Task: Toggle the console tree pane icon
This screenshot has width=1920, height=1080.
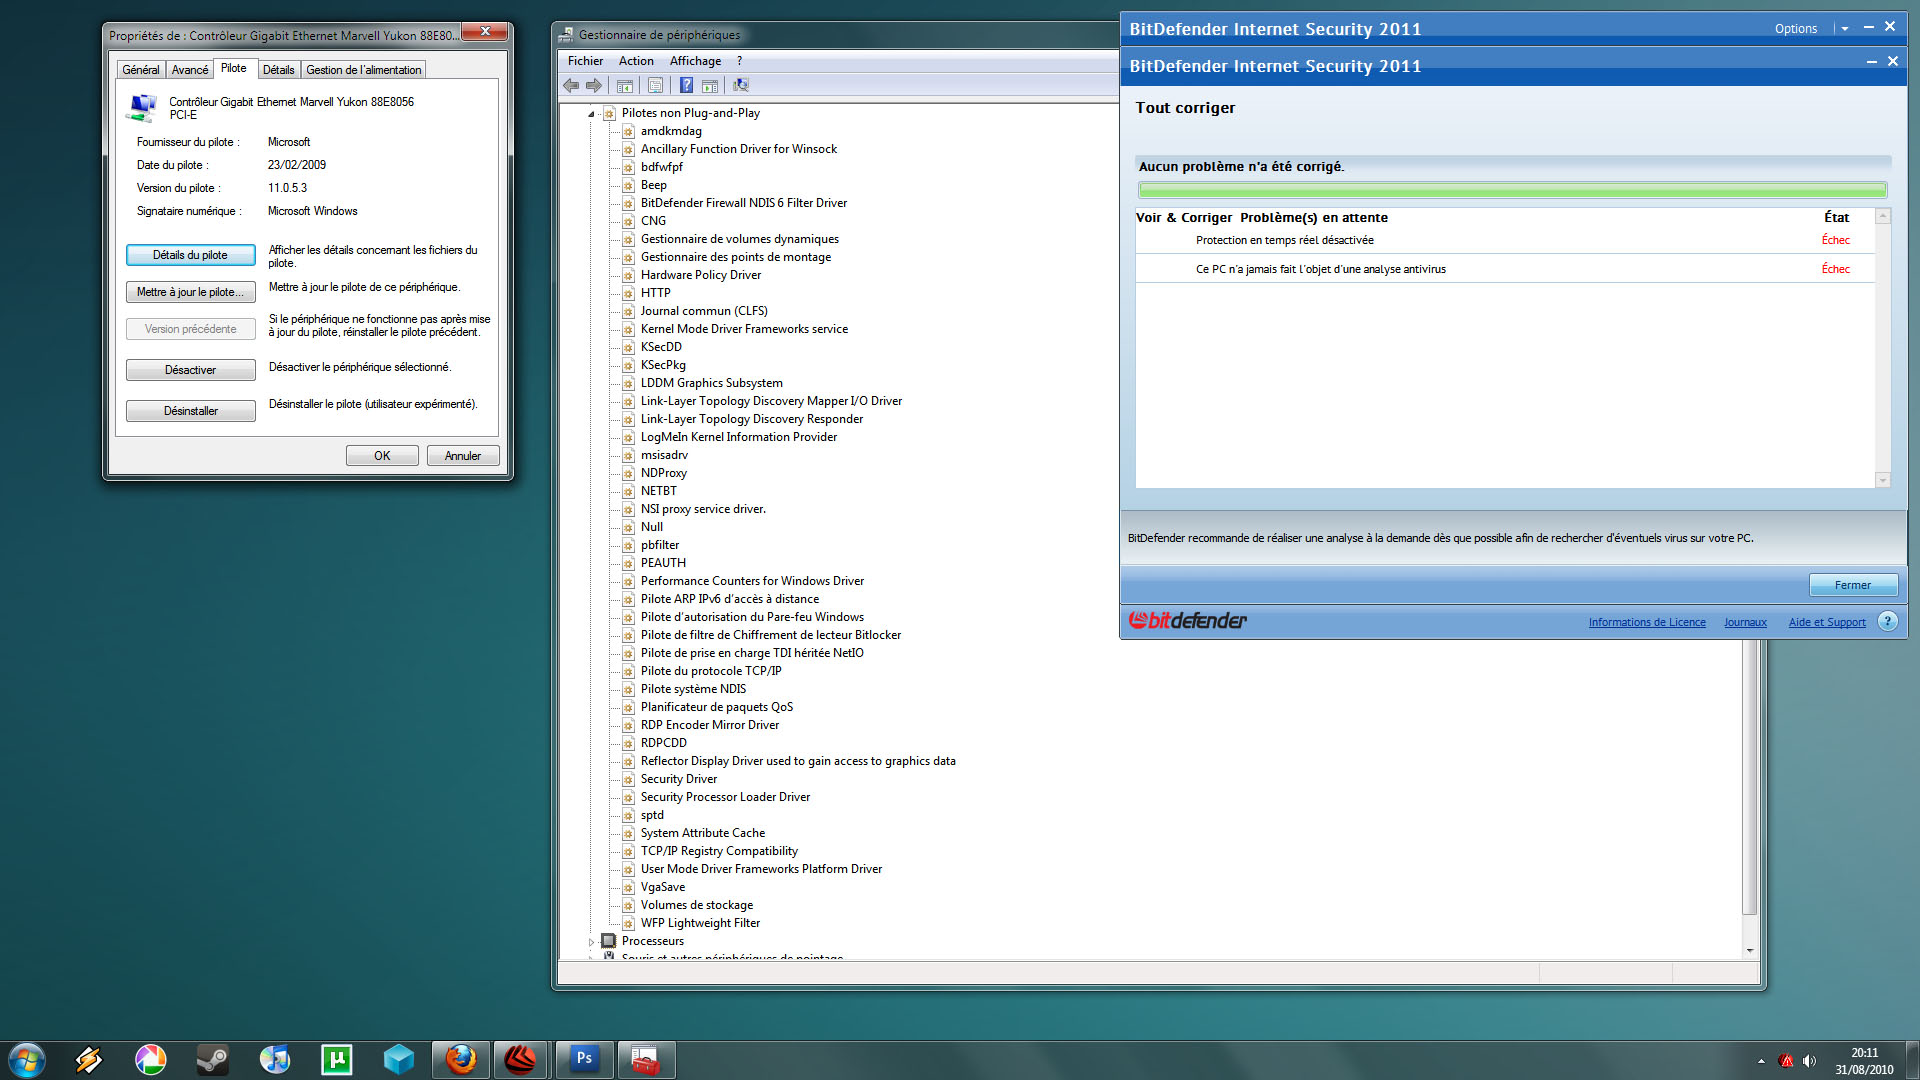Action: point(625,86)
